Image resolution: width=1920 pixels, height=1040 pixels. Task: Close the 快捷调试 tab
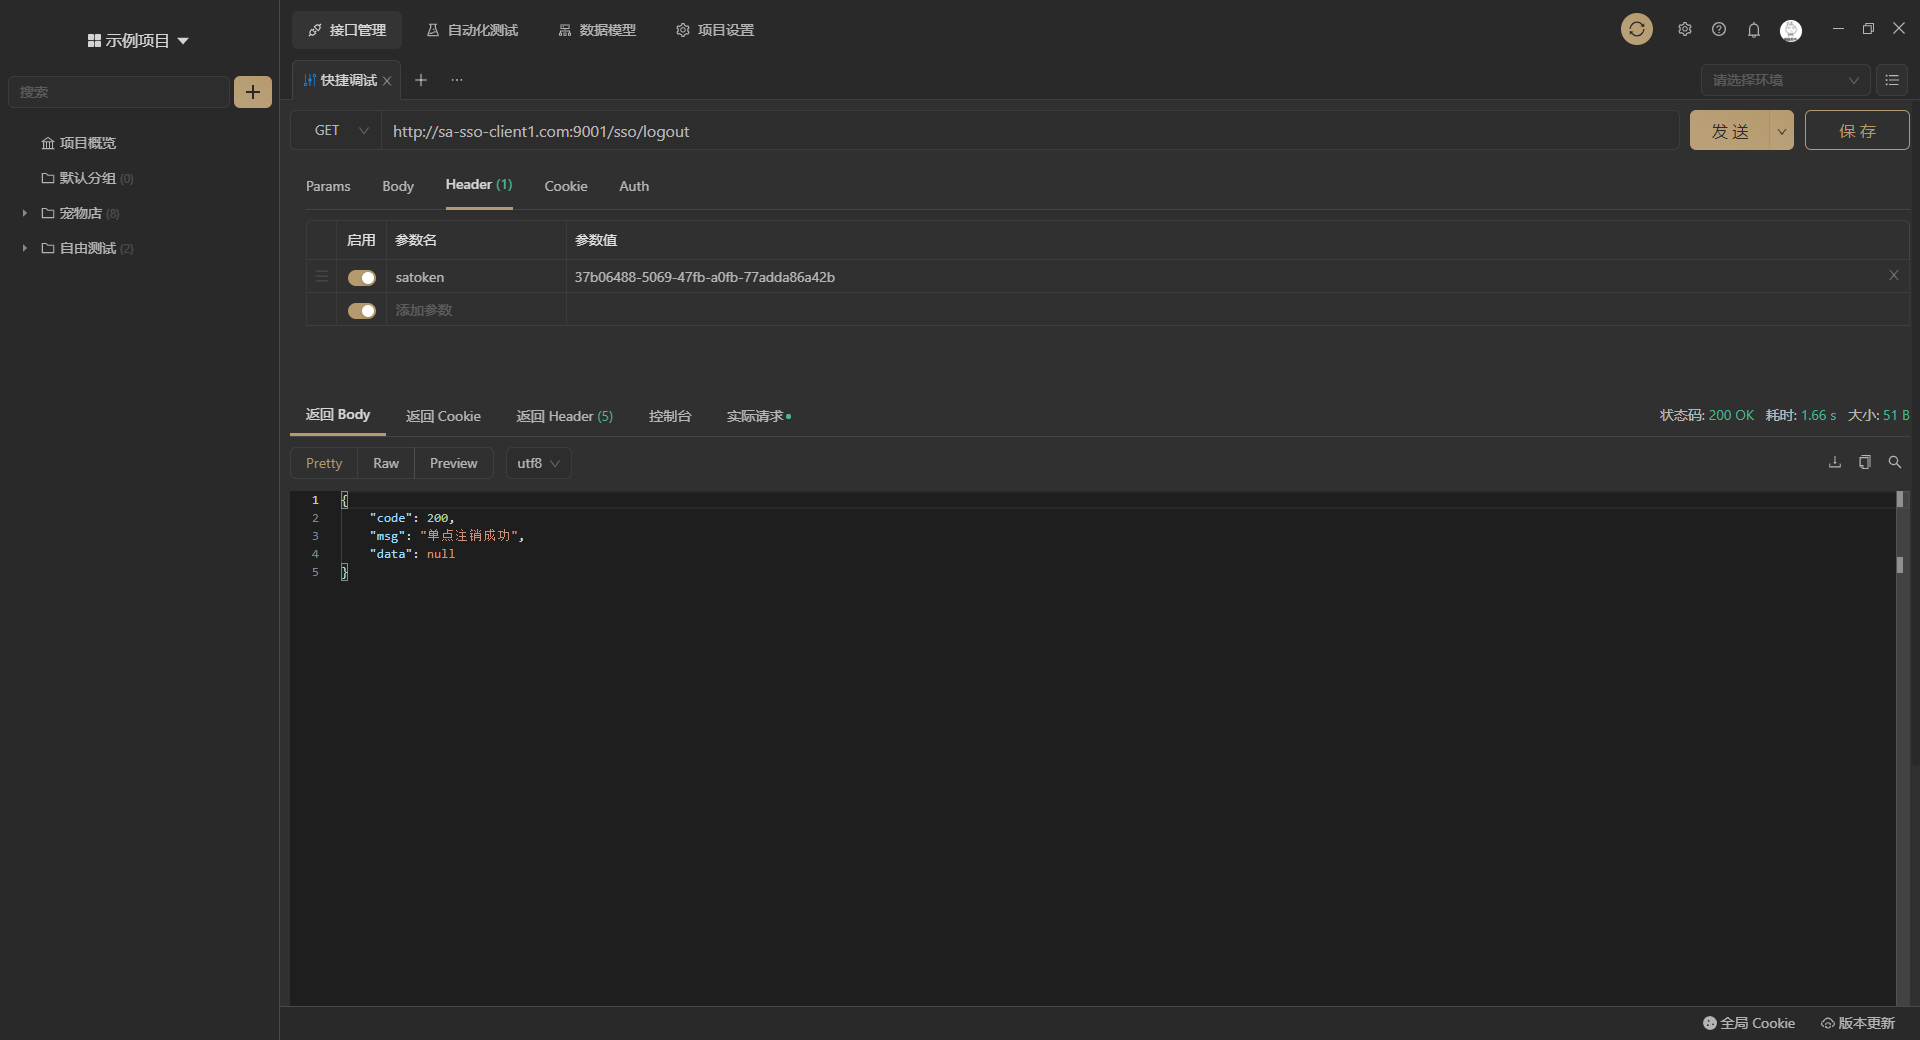(x=387, y=81)
